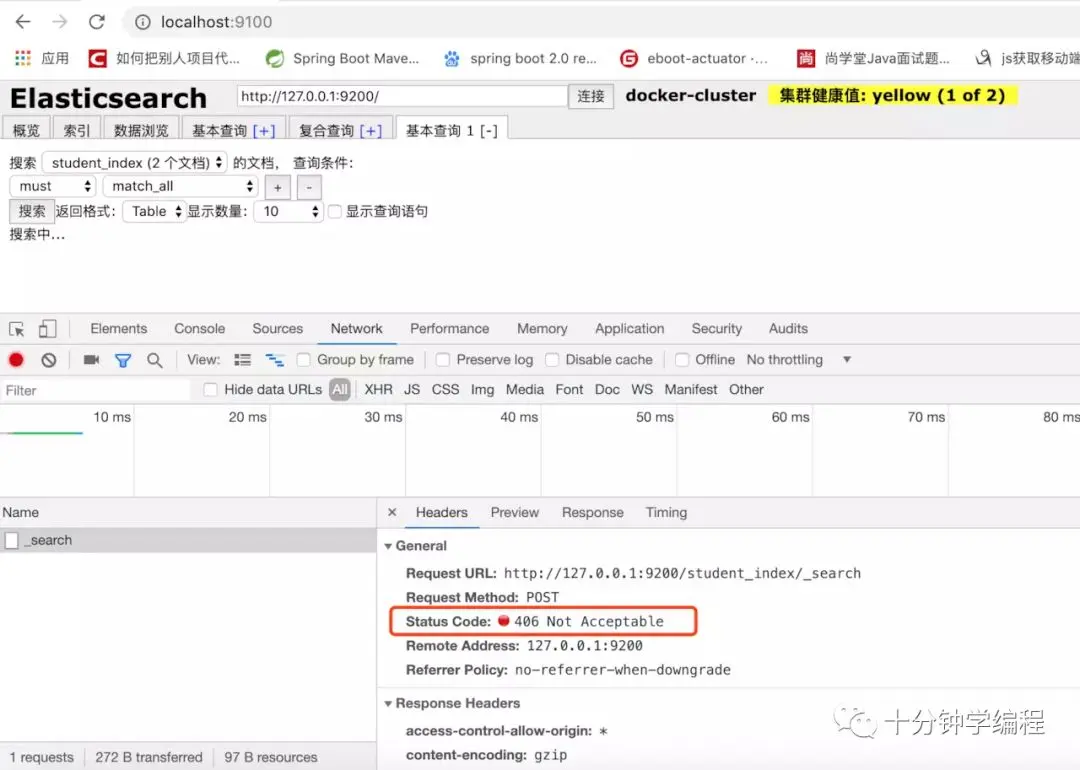Open the 数据浏览 tab
The image size is (1080, 770).
coord(141,130)
